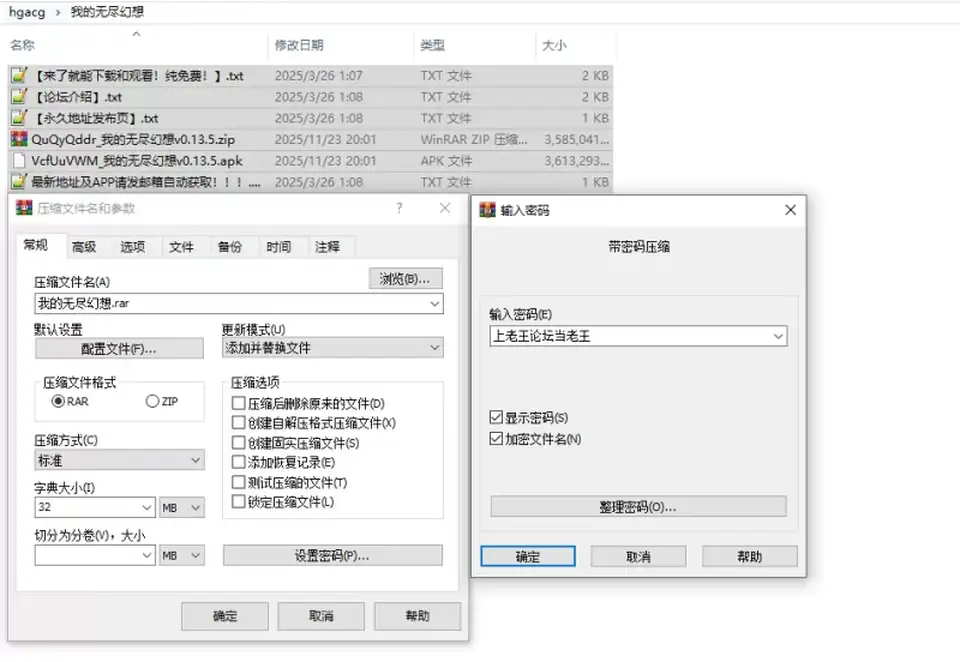Open the archive name dropdown 我的无尽幻想.rar
This screenshot has width=960, height=662.
pos(435,303)
